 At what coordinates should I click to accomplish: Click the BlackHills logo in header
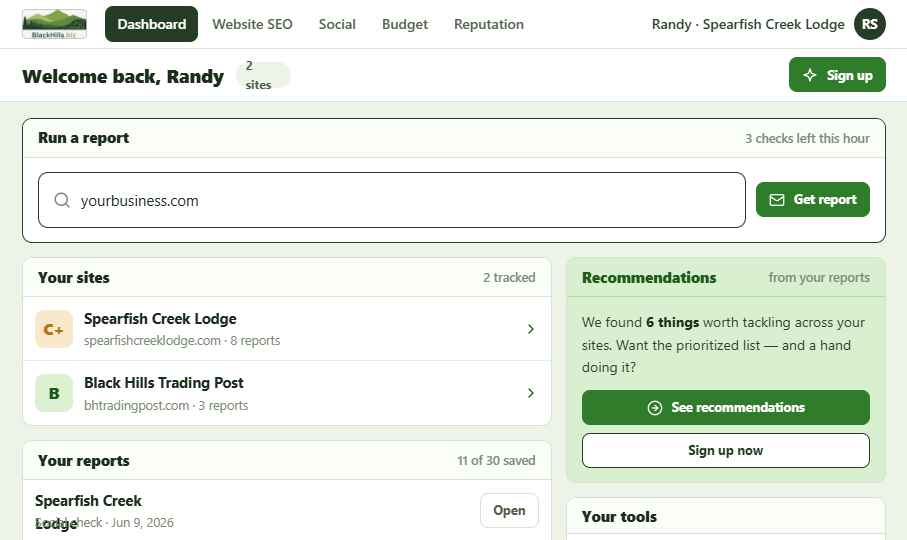pyautogui.click(x=54, y=24)
